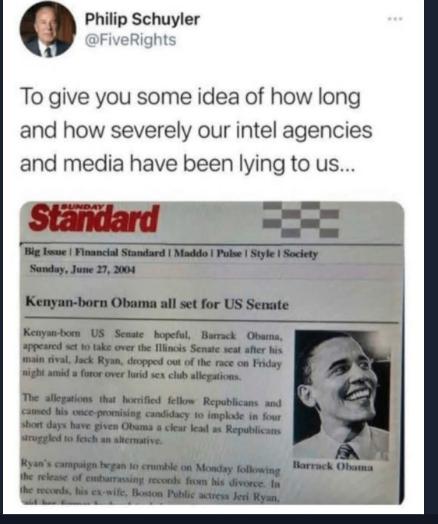Click the paragraph starting Ryan's campaign began

tap(150, 483)
